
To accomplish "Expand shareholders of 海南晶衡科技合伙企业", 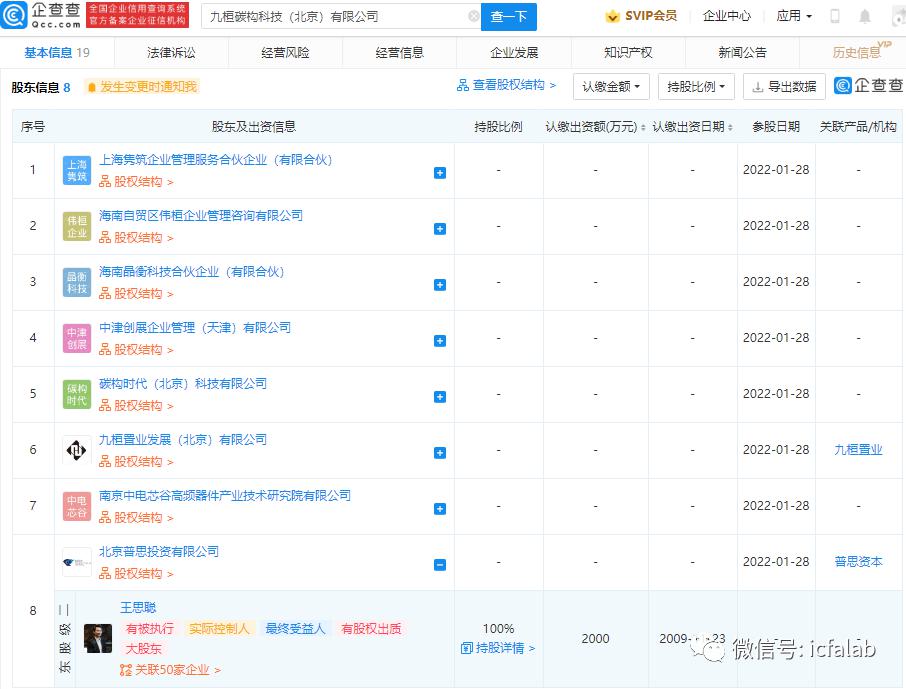I will coord(440,285).
